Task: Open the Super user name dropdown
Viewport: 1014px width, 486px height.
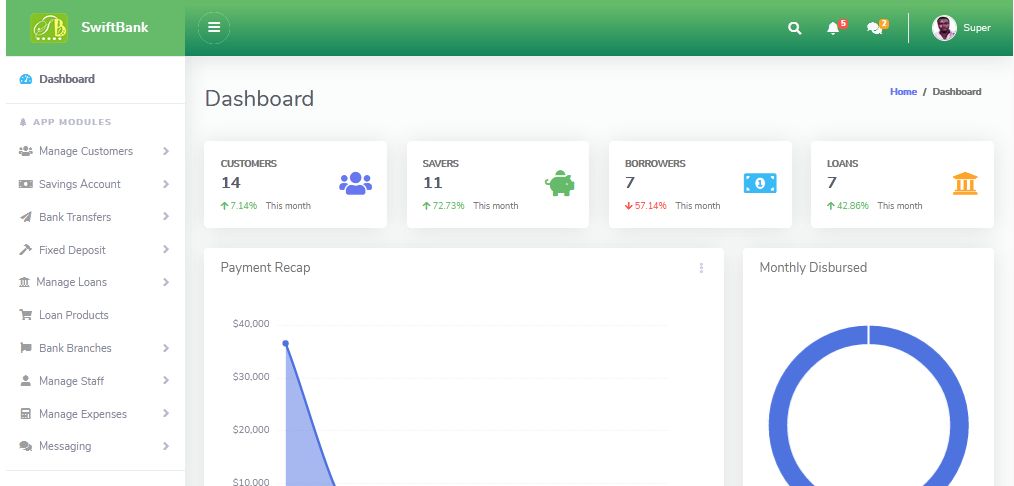Action: pyautogui.click(x=976, y=28)
